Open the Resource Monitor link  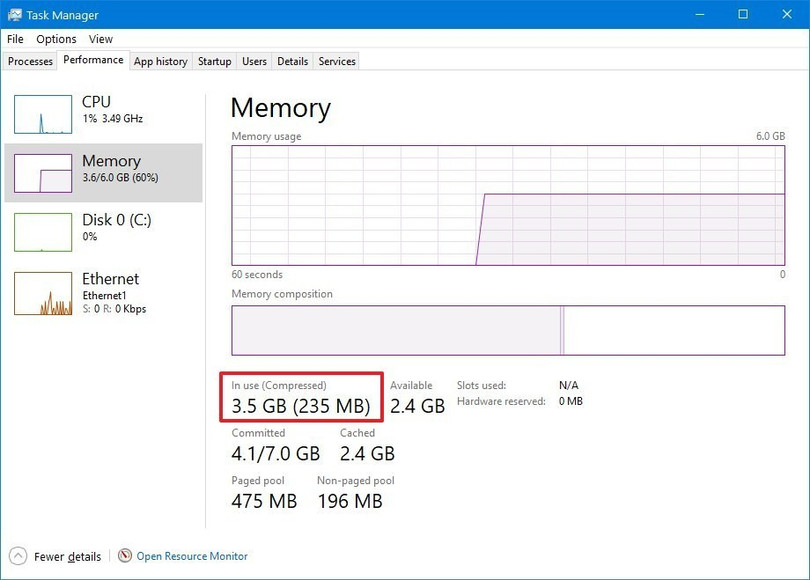coord(192,556)
